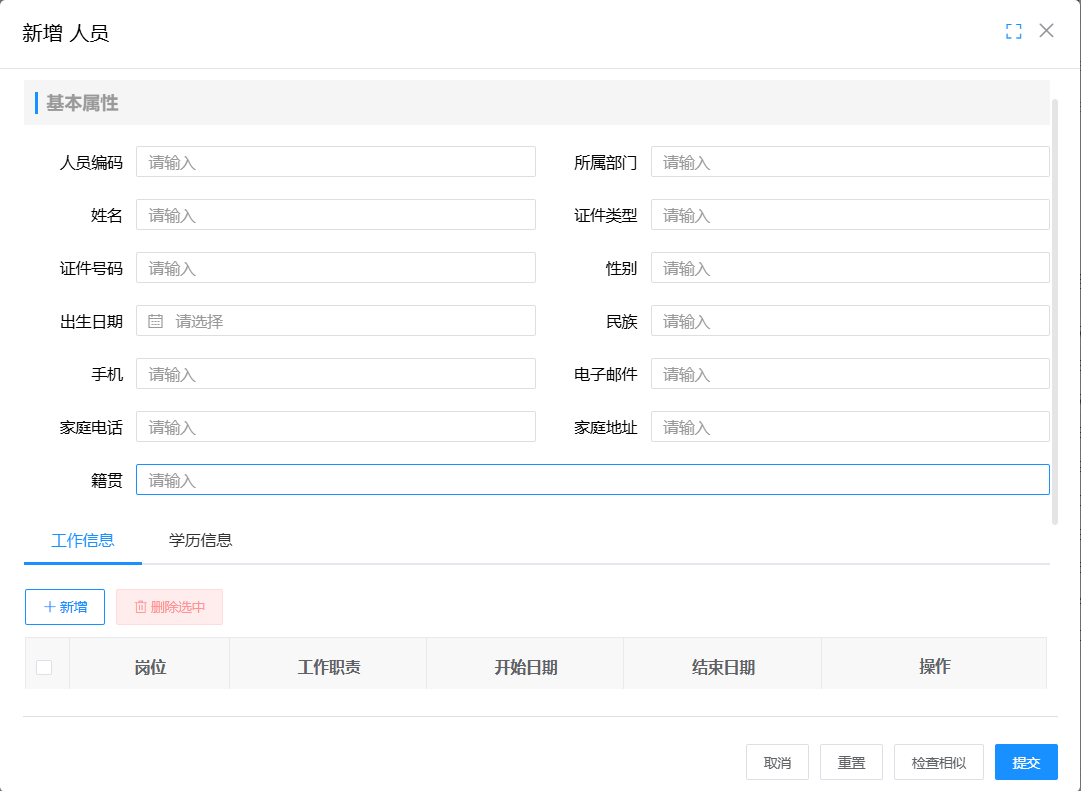
Task: Open the 证件类型 dropdown field
Action: tap(850, 215)
